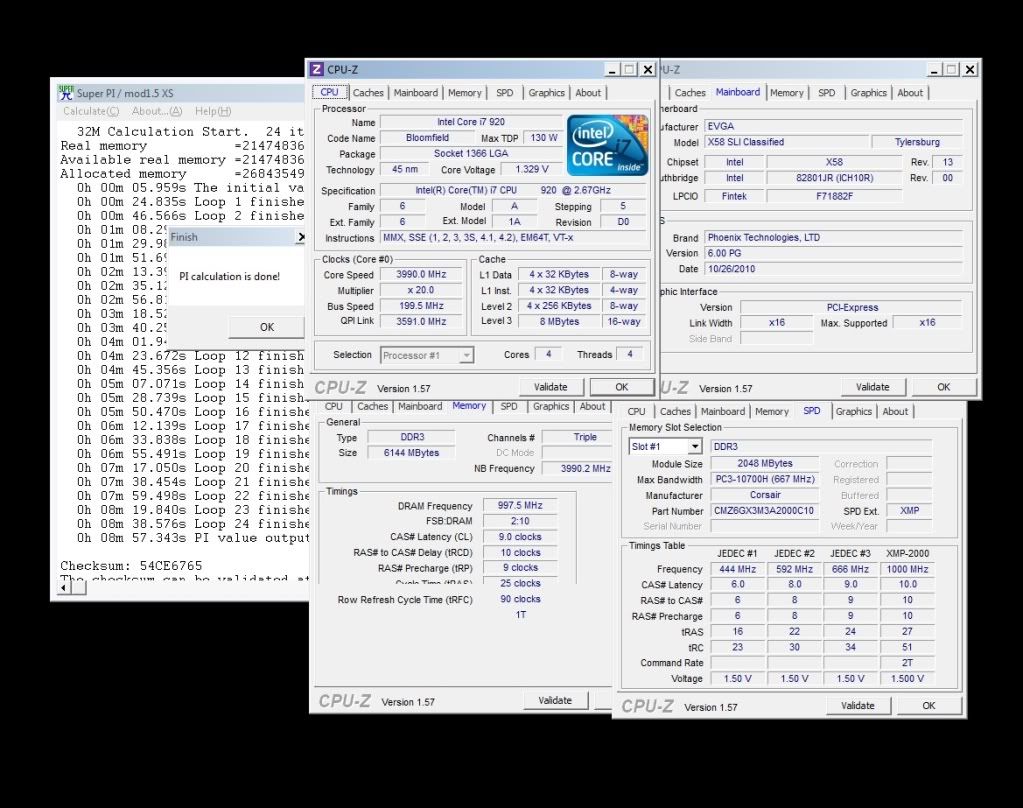
Task: Select the SPD tab in front CPU-Z window
Action: pyautogui.click(x=504, y=93)
